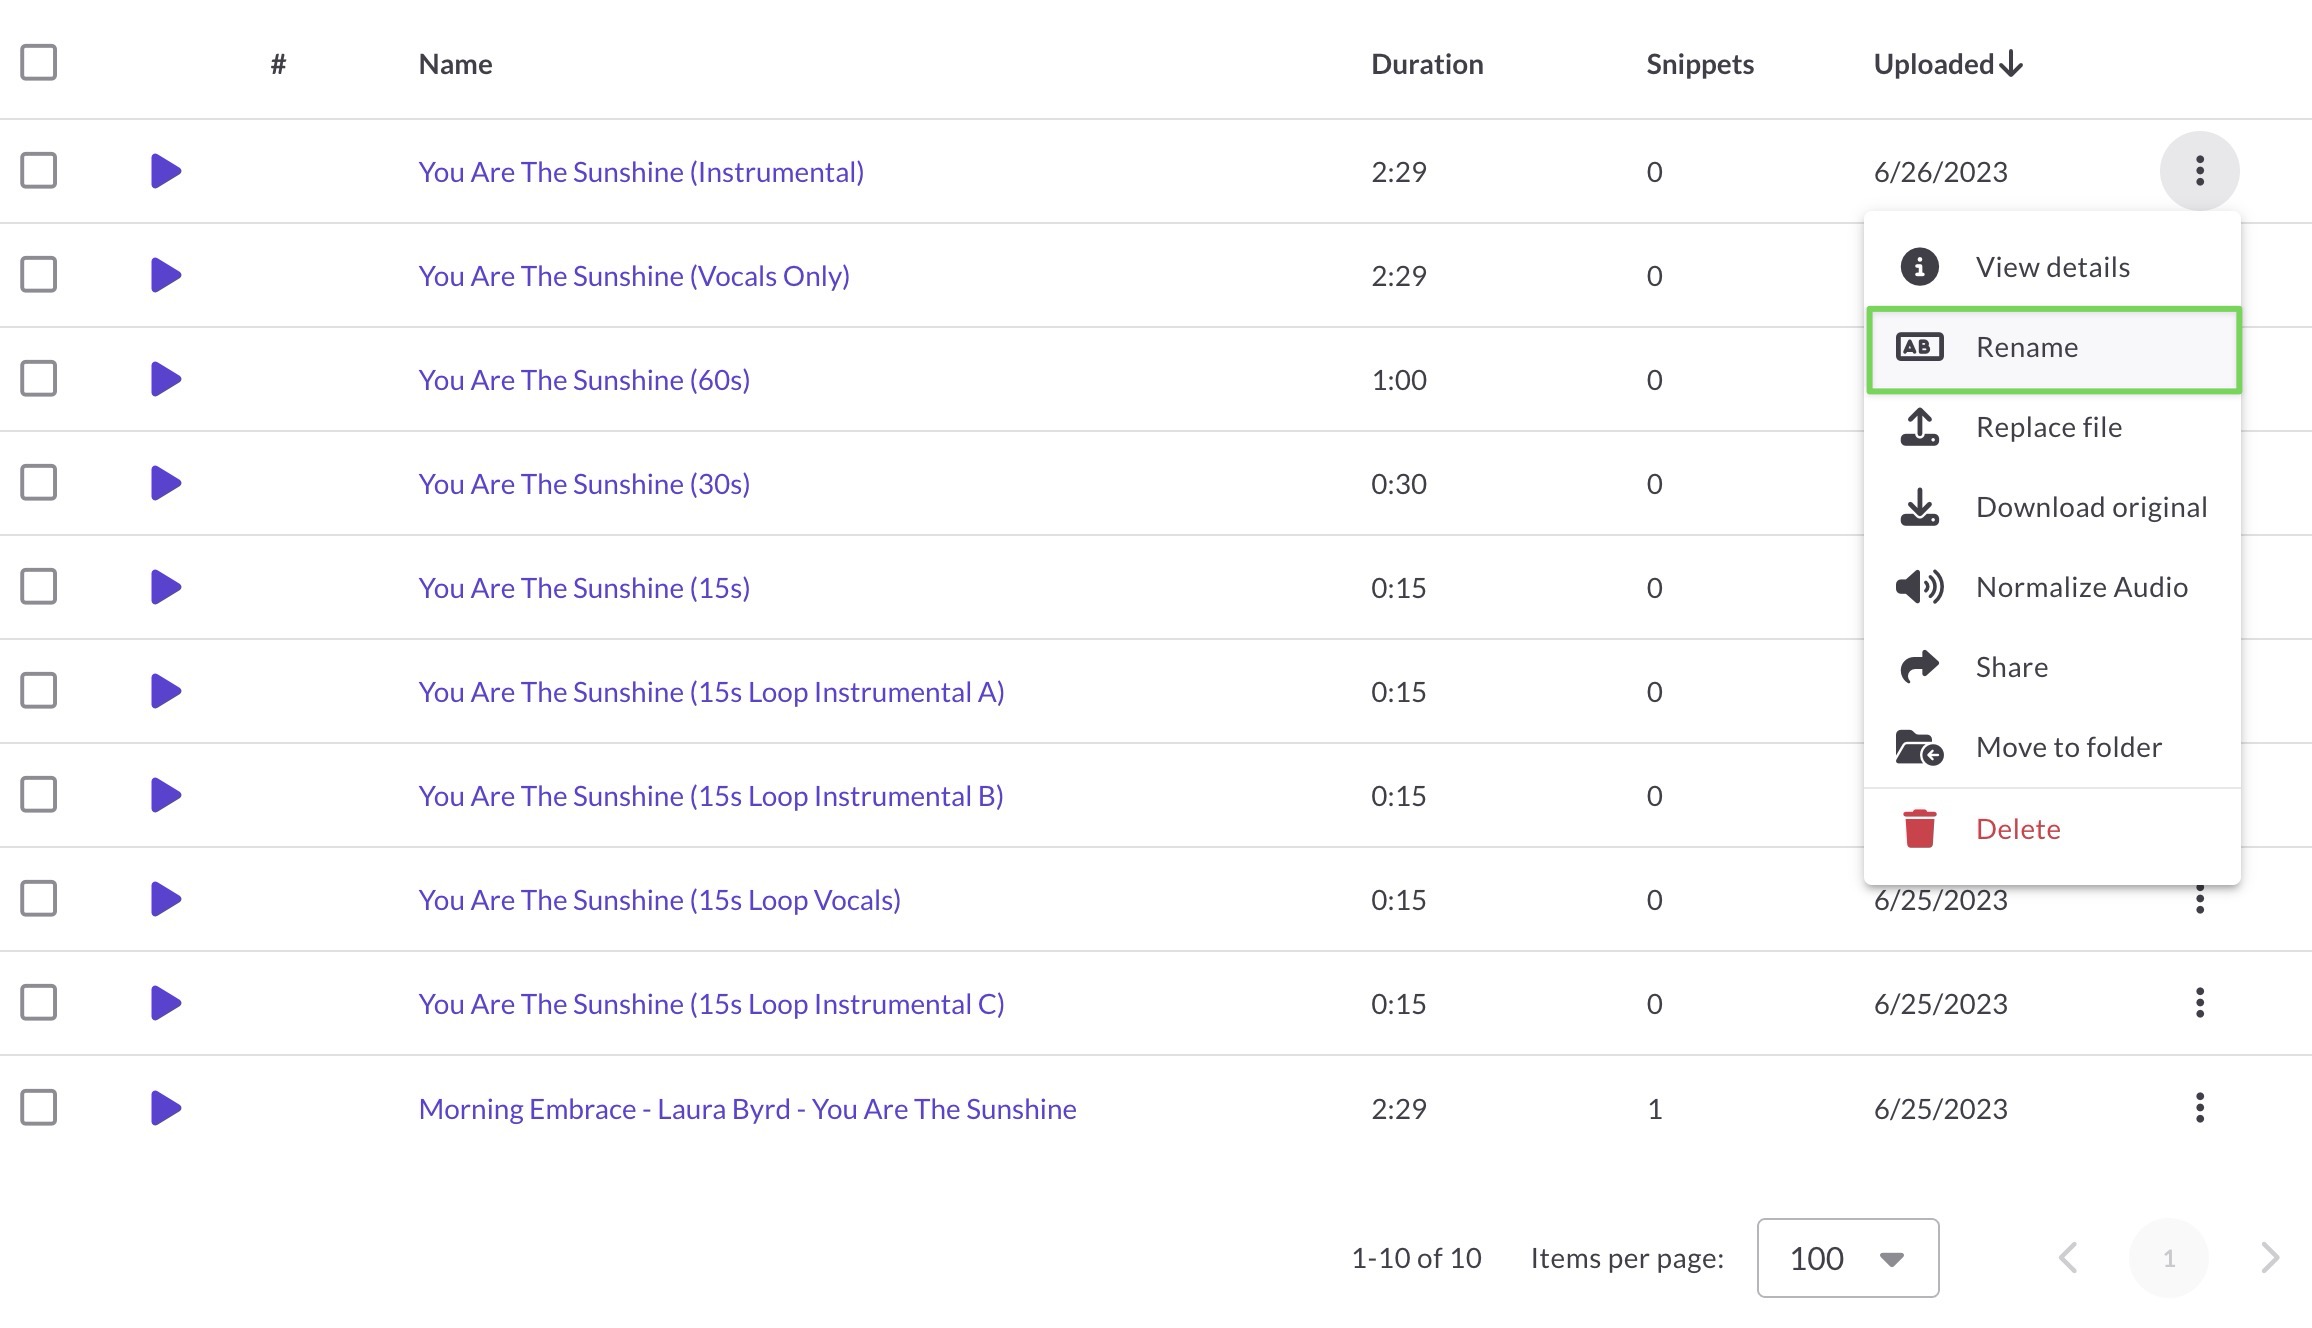
Task: Open the You Are The Sunshine (15s) link
Action: [584, 588]
